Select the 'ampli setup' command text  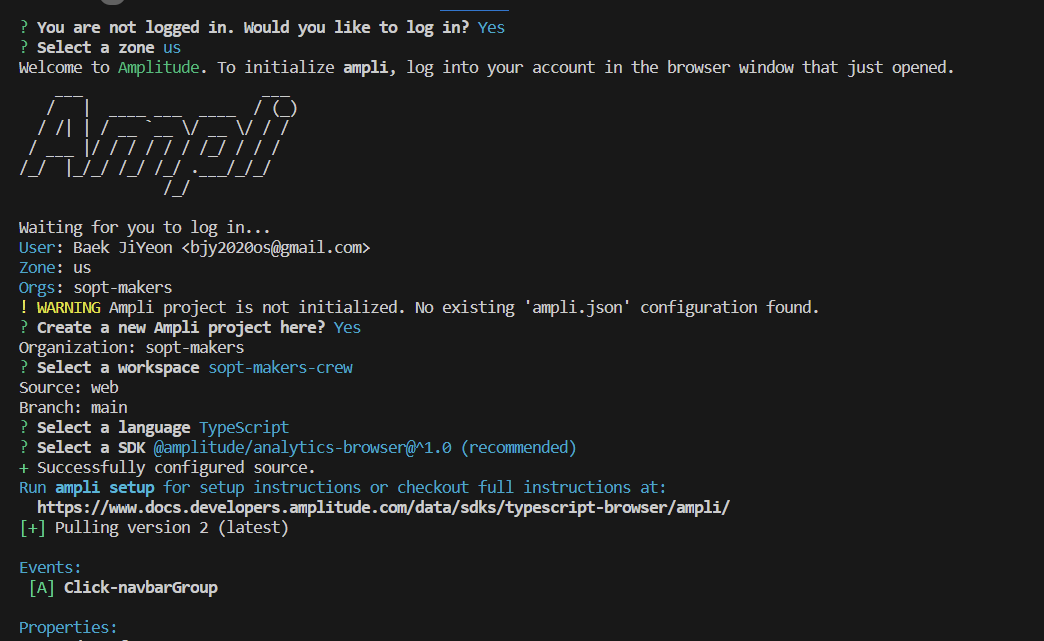pos(105,487)
